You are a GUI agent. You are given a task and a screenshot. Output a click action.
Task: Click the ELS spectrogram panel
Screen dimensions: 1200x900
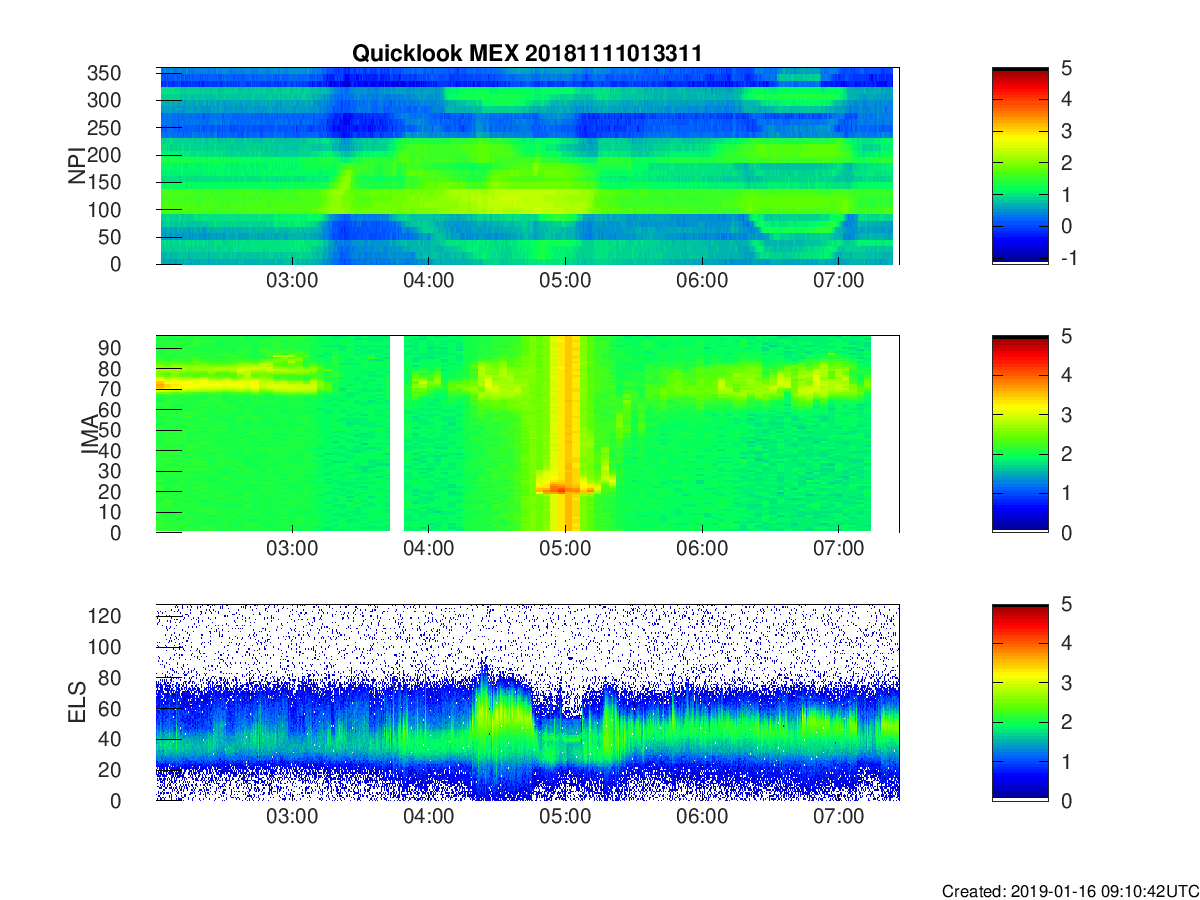pyautogui.click(x=527, y=702)
